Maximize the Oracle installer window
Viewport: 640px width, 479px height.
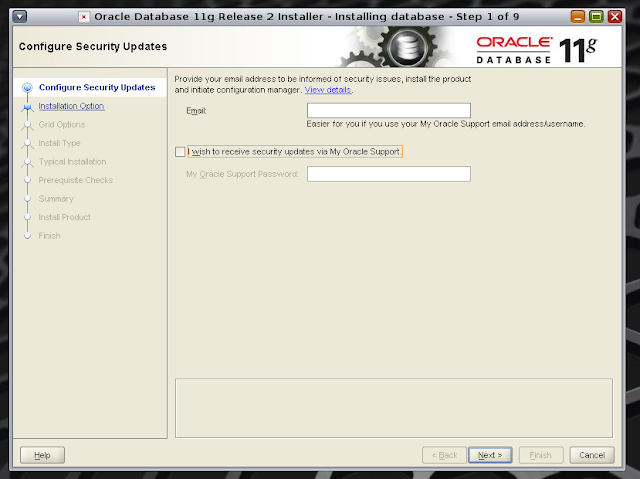[596, 17]
